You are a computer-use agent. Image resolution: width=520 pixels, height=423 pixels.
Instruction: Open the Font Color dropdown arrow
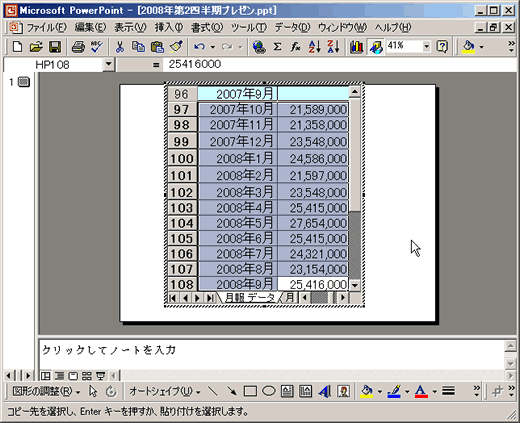[434, 392]
